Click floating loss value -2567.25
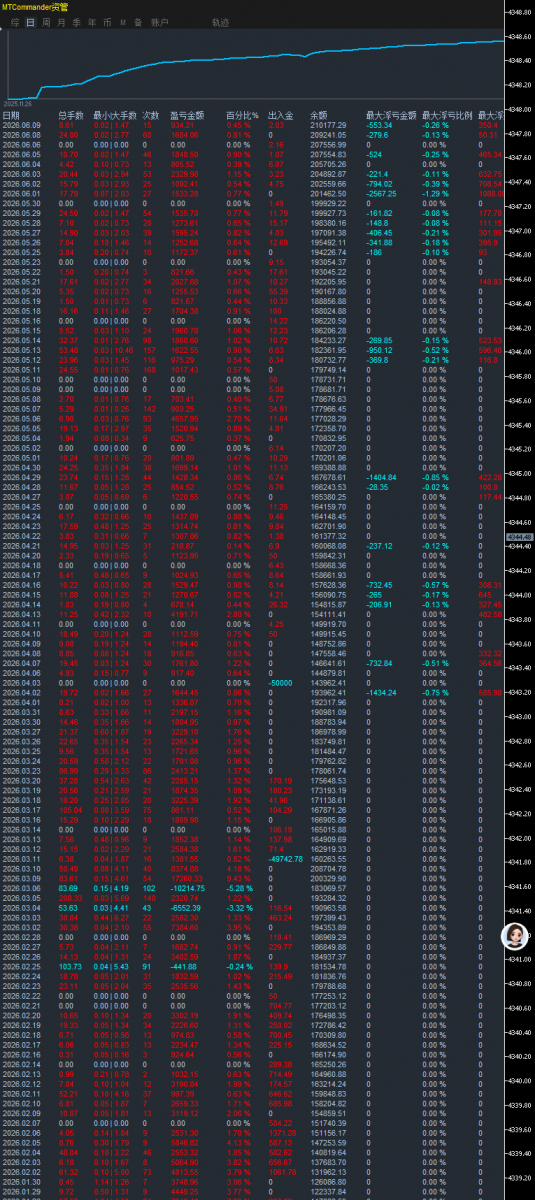This screenshot has width=535, height=1200. click(383, 193)
